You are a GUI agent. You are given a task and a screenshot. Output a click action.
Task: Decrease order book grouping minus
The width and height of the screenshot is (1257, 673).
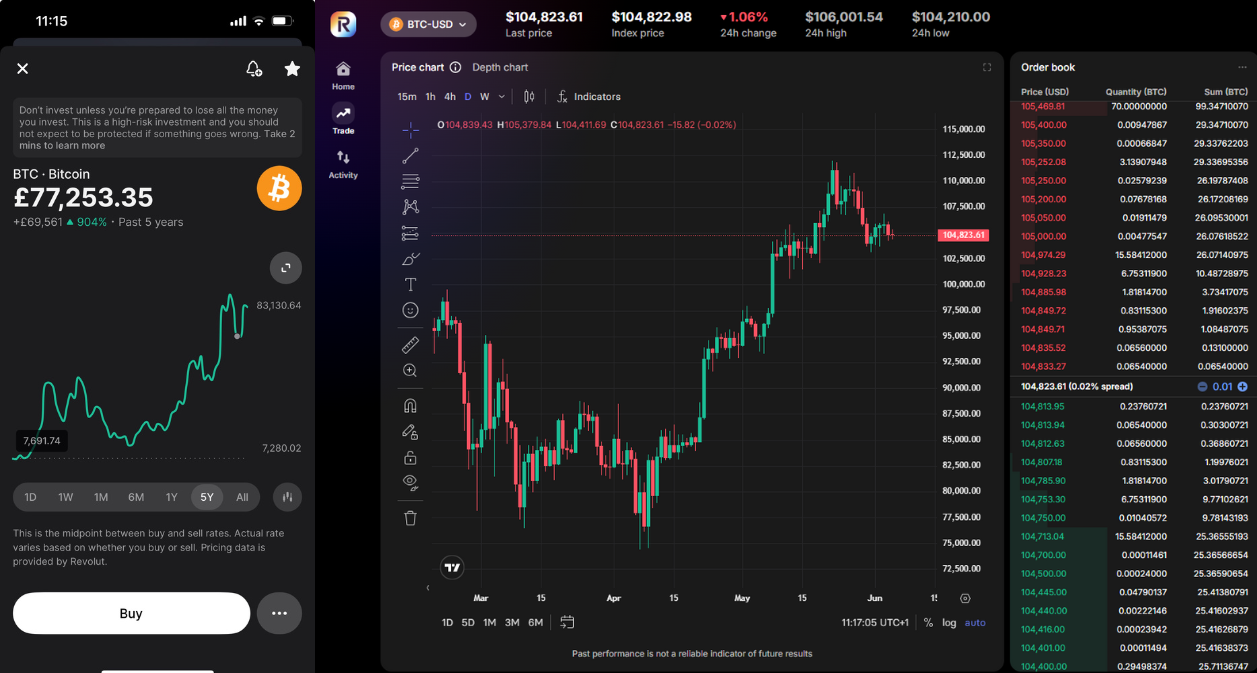(1202, 386)
